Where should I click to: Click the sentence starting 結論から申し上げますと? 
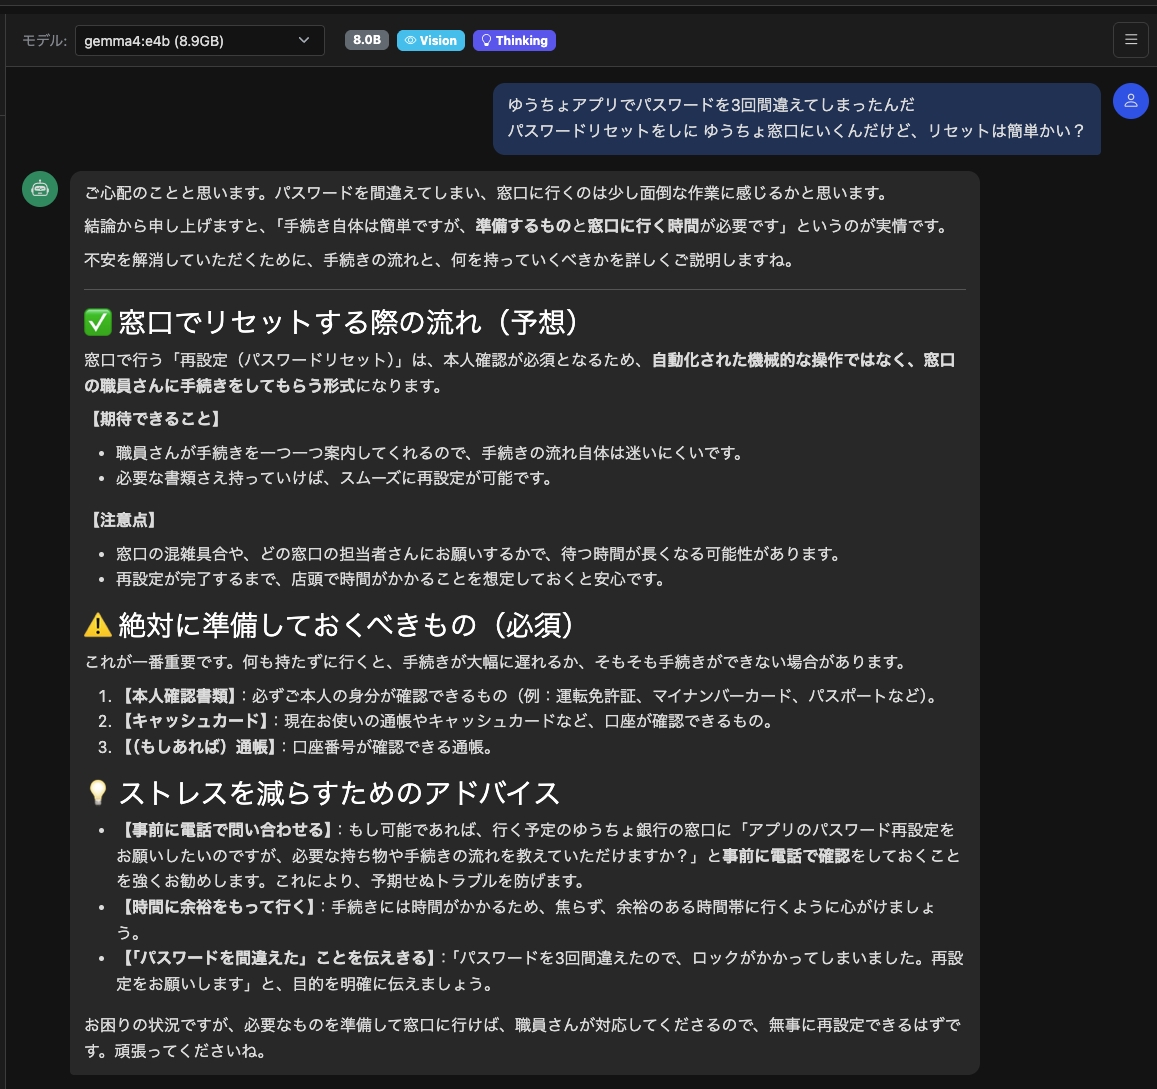[517, 226]
